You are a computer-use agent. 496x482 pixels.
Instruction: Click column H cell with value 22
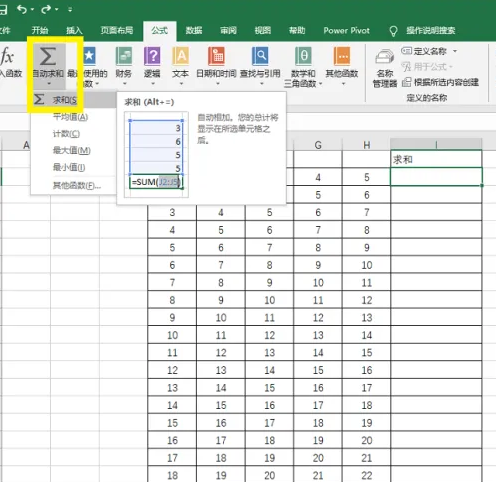click(x=367, y=475)
